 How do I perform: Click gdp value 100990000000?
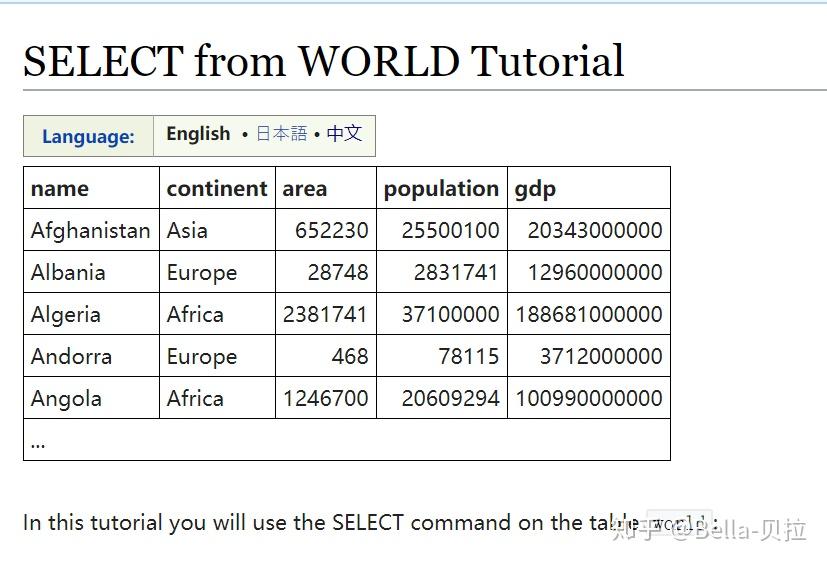pyautogui.click(x=589, y=398)
